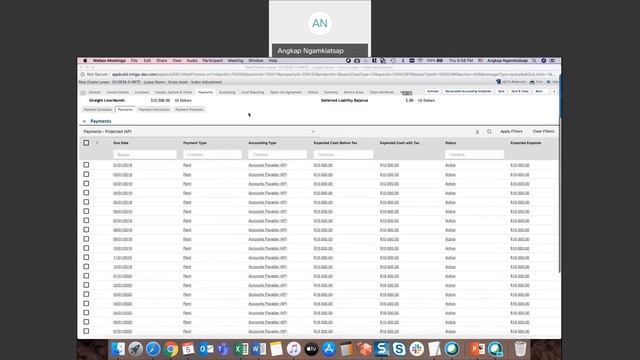Open the File menu

point(134,60)
